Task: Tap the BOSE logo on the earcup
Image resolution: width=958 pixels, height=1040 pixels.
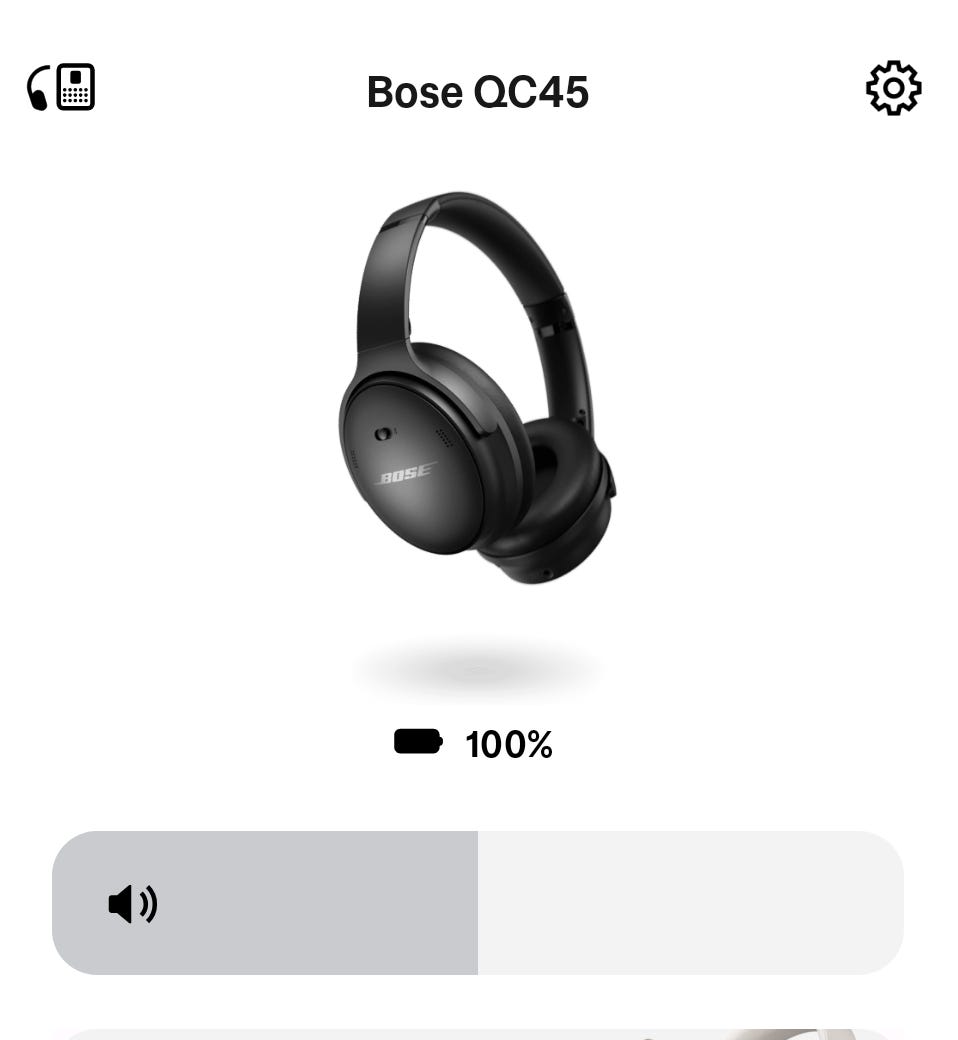Action: 406,474
